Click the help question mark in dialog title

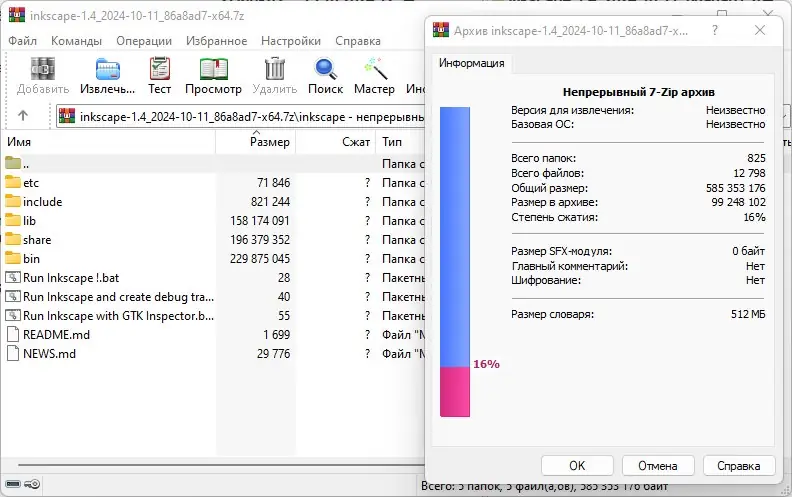point(715,30)
